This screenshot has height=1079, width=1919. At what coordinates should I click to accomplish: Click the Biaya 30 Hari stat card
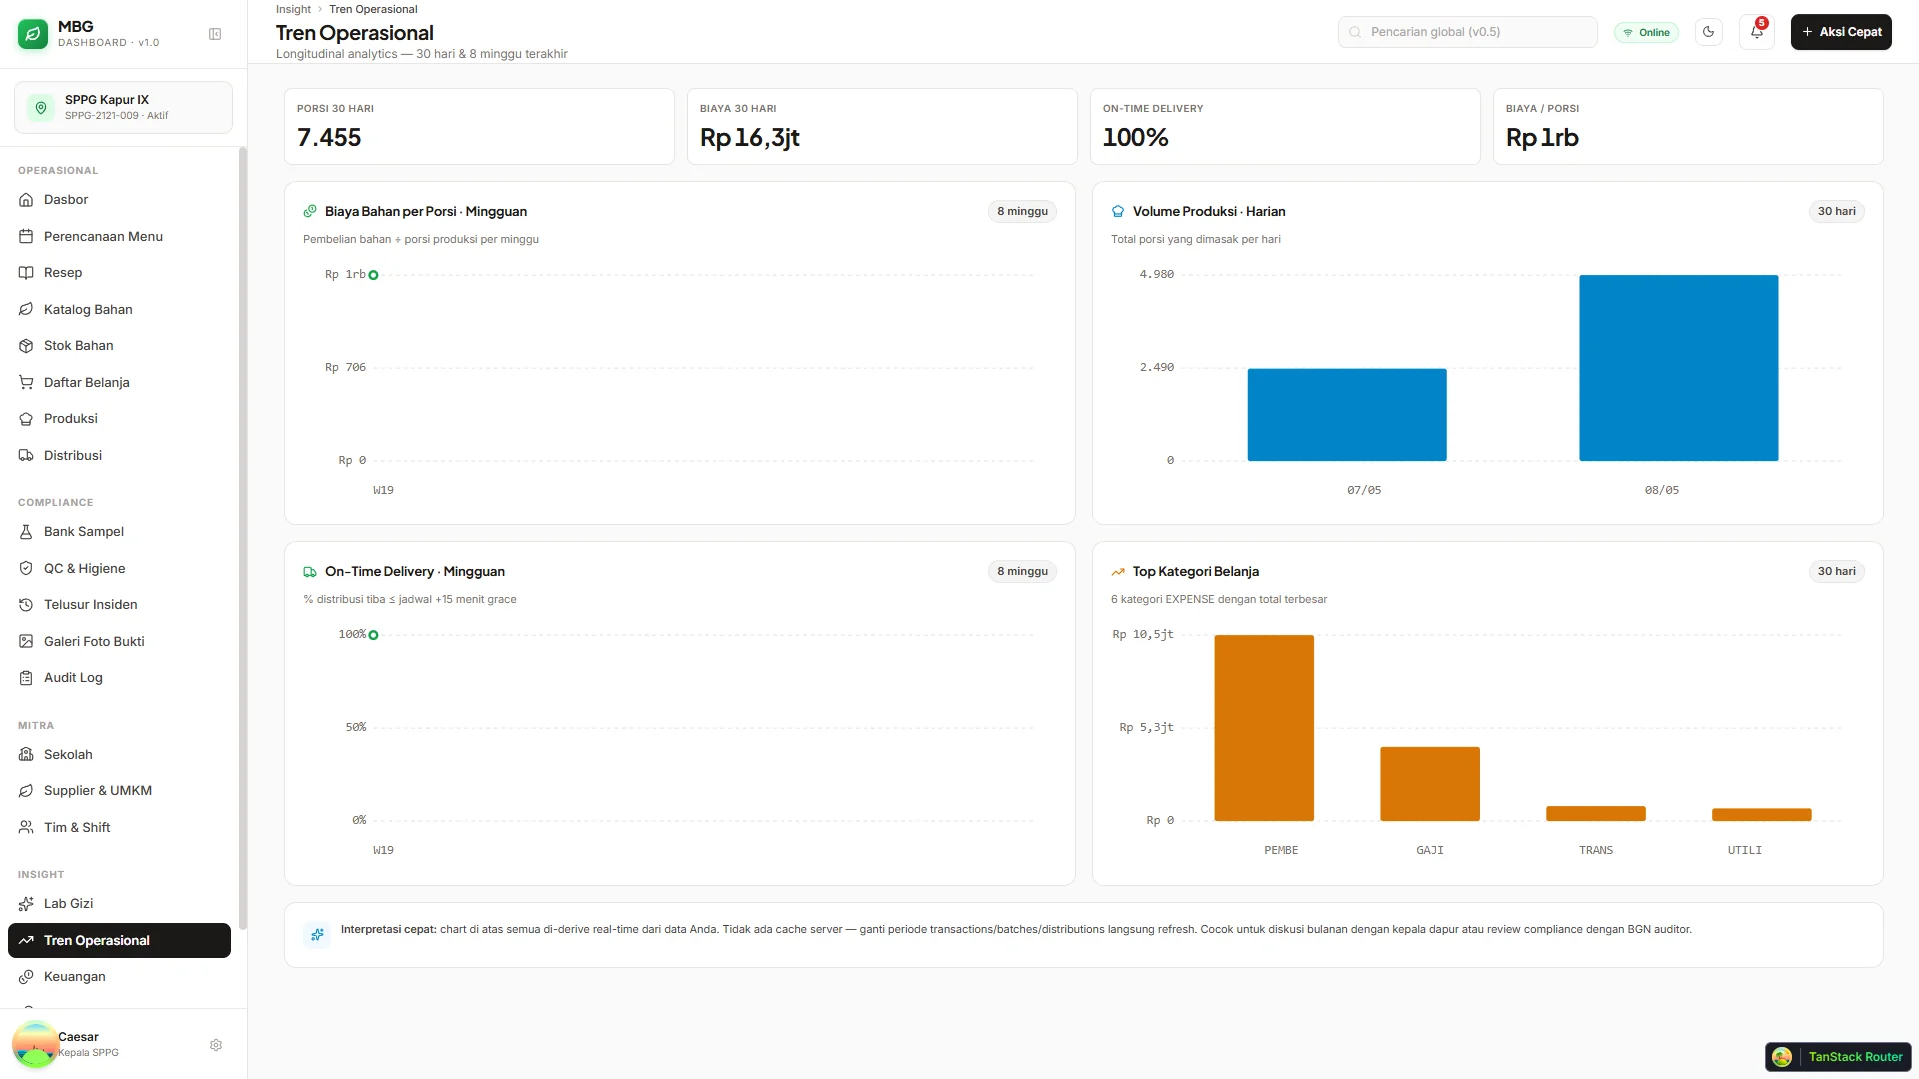(x=882, y=126)
